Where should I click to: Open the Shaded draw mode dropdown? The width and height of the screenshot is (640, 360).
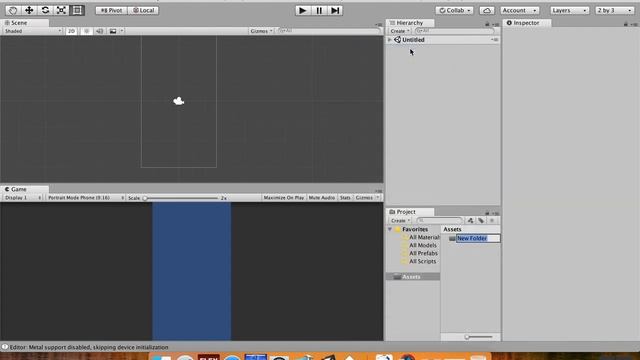pyautogui.click(x=33, y=31)
